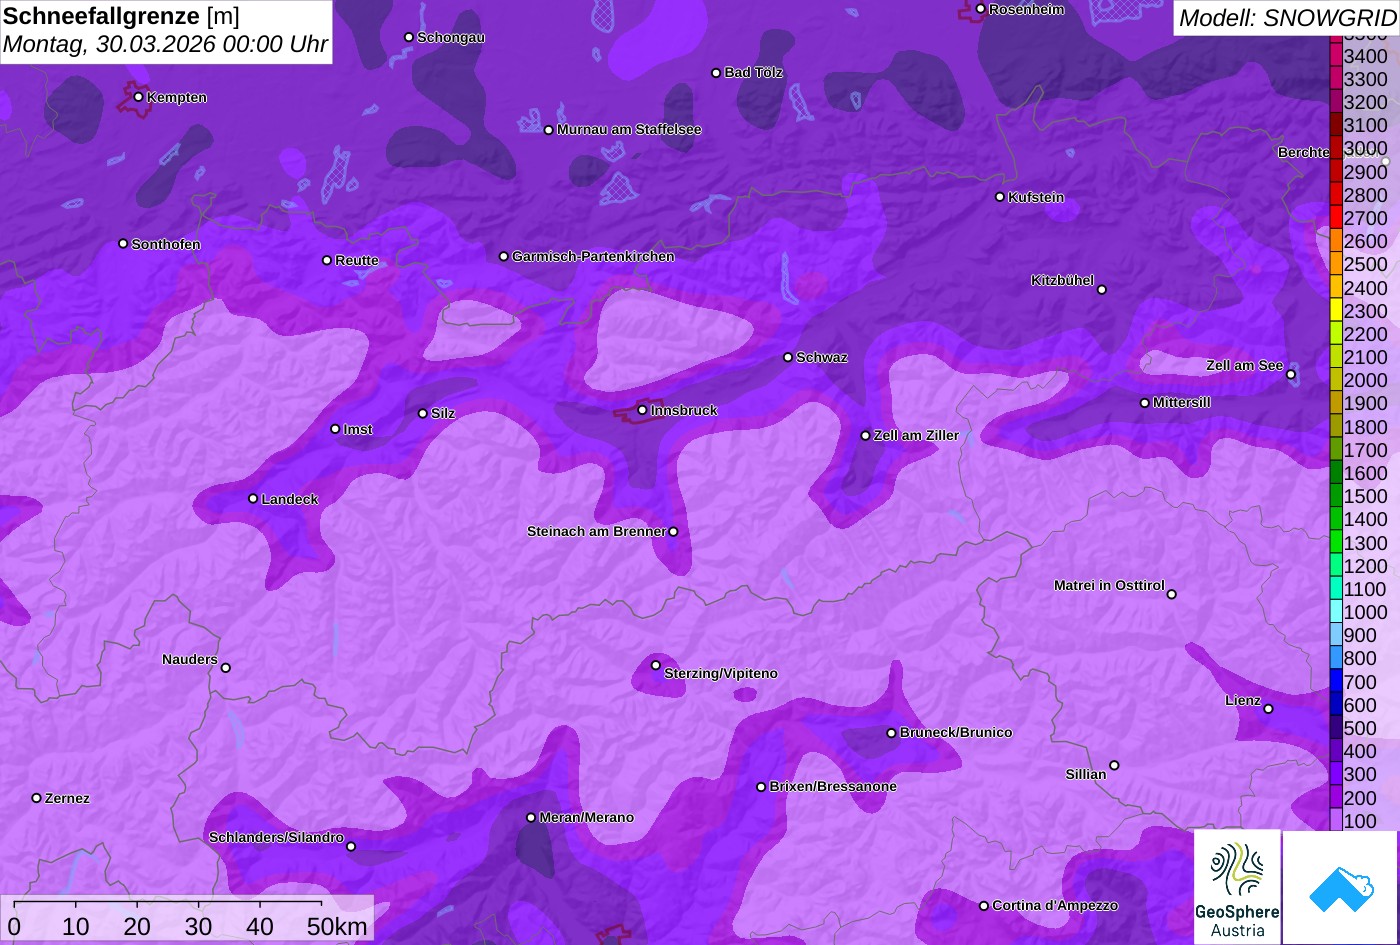Select the Schongau marker dot

408,37
